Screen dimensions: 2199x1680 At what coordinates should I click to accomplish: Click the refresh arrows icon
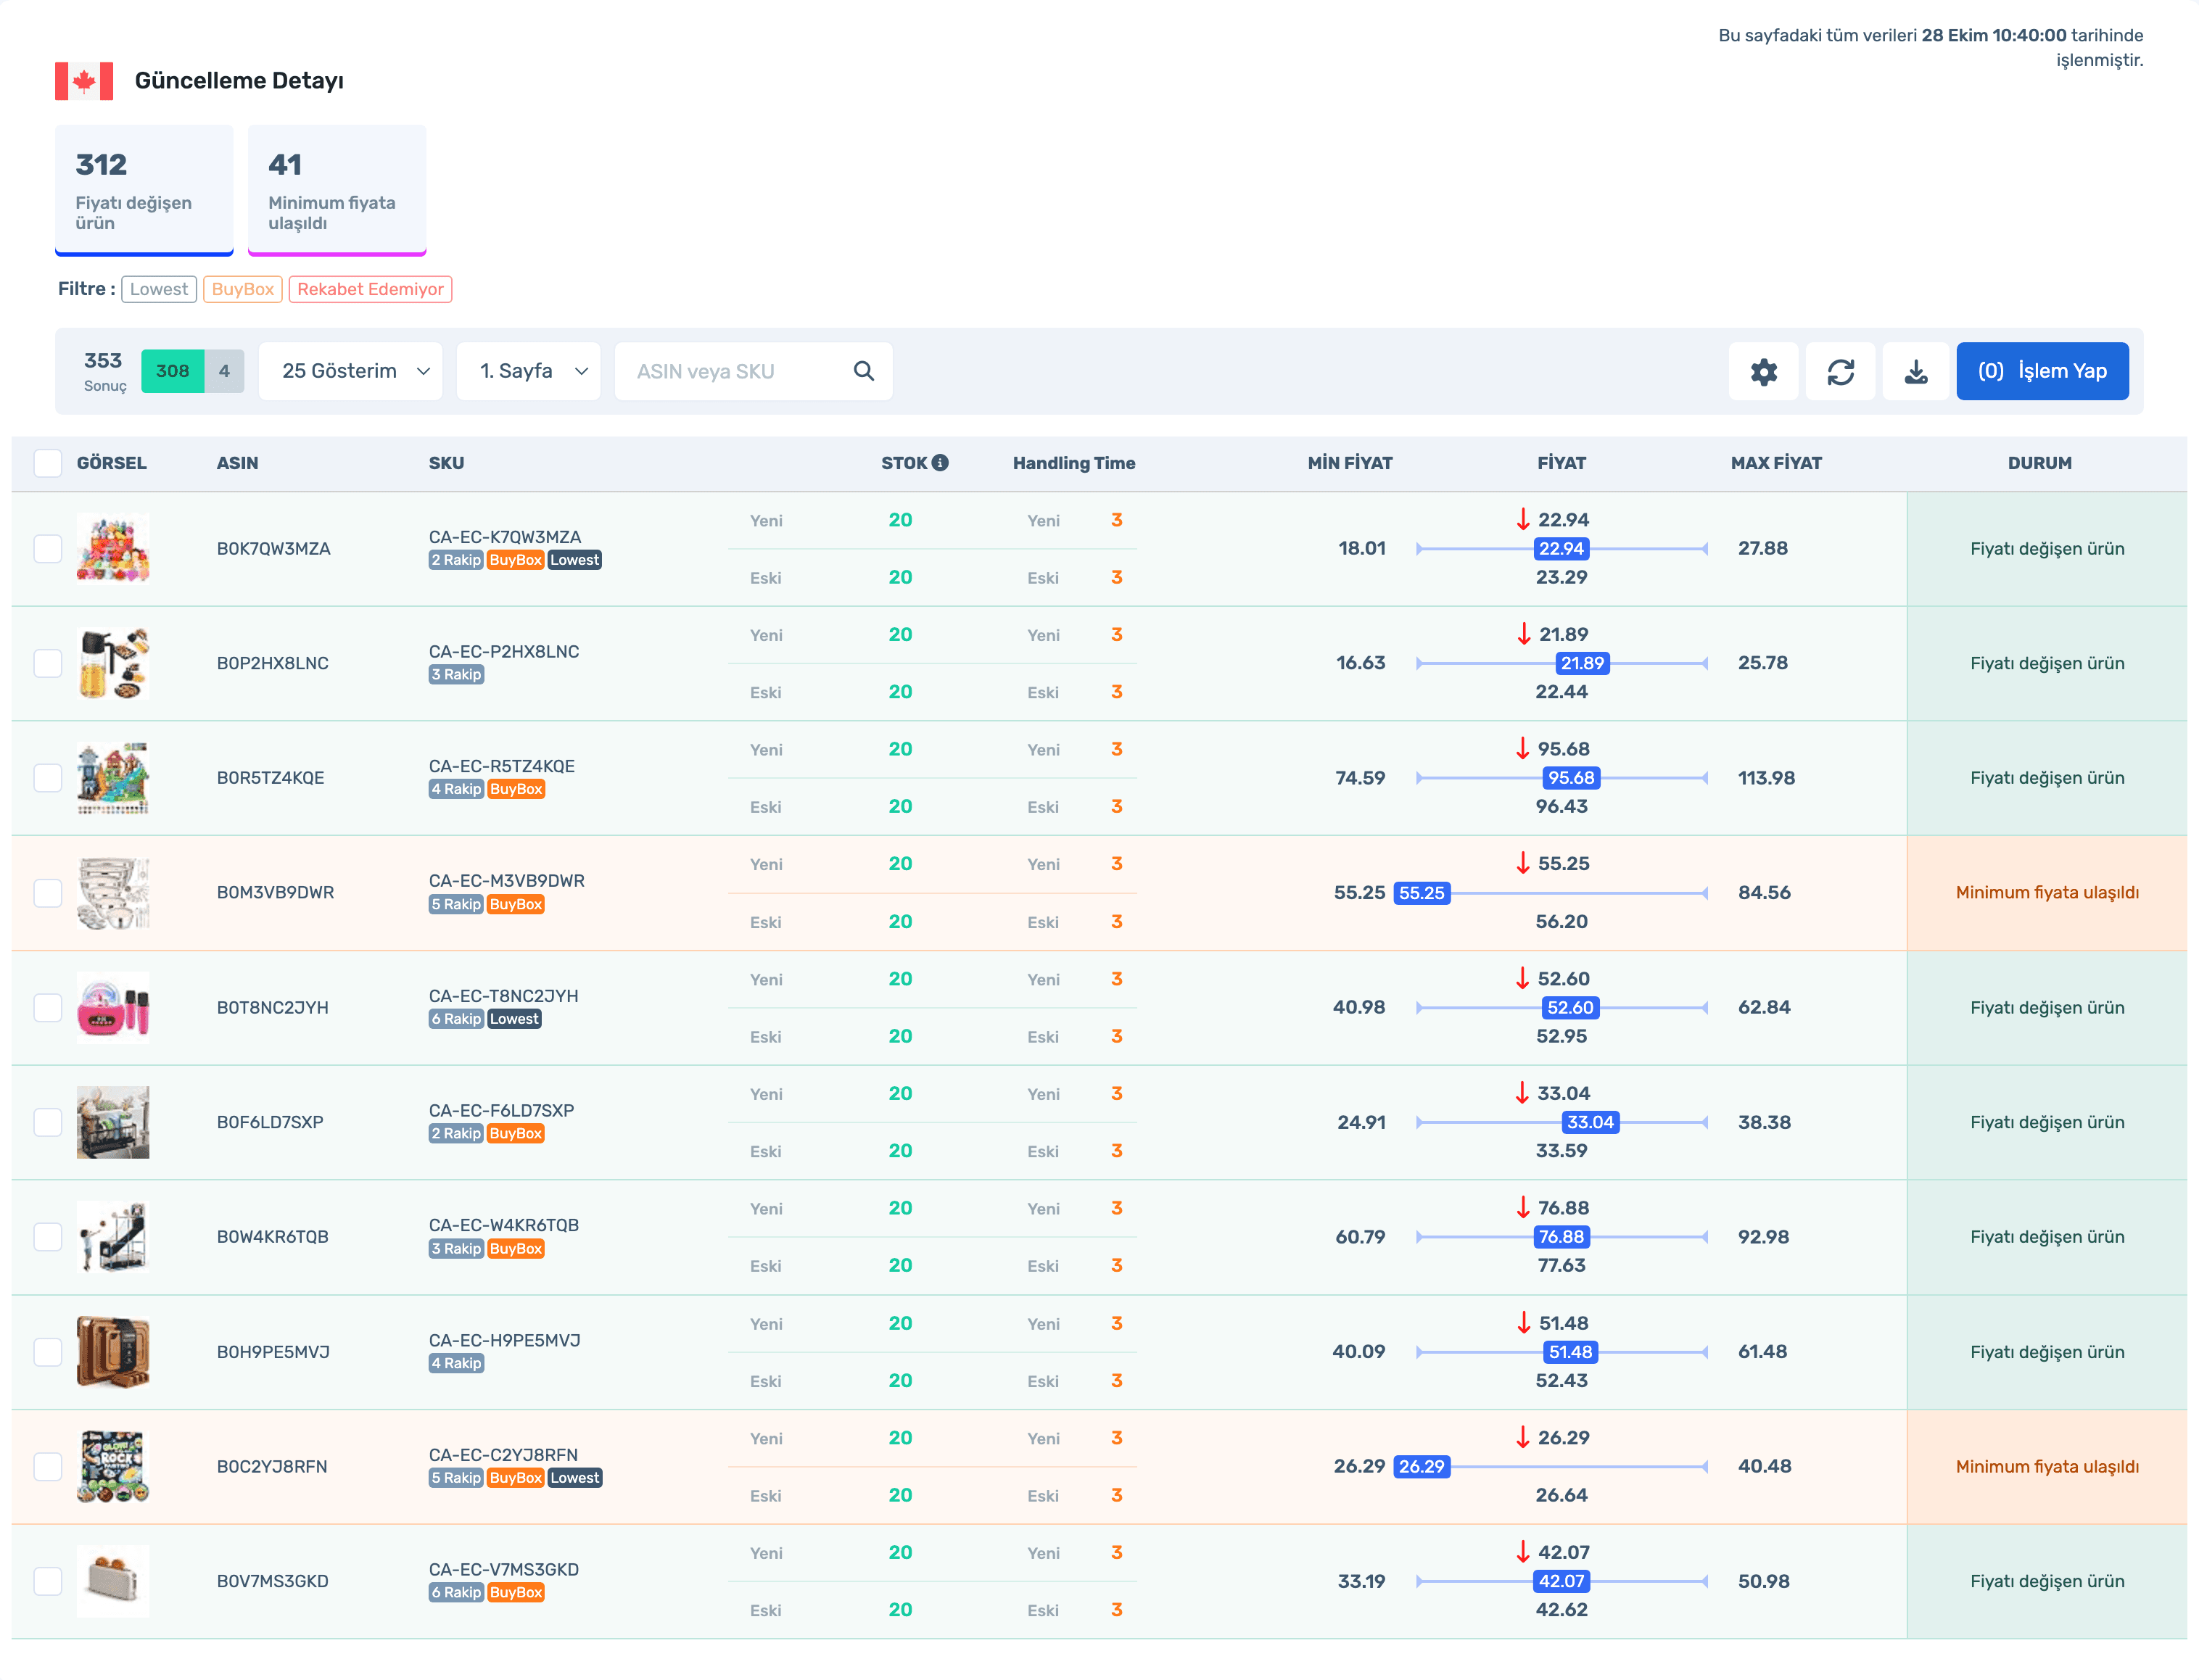pyautogui.click(x=1840, y=371)
